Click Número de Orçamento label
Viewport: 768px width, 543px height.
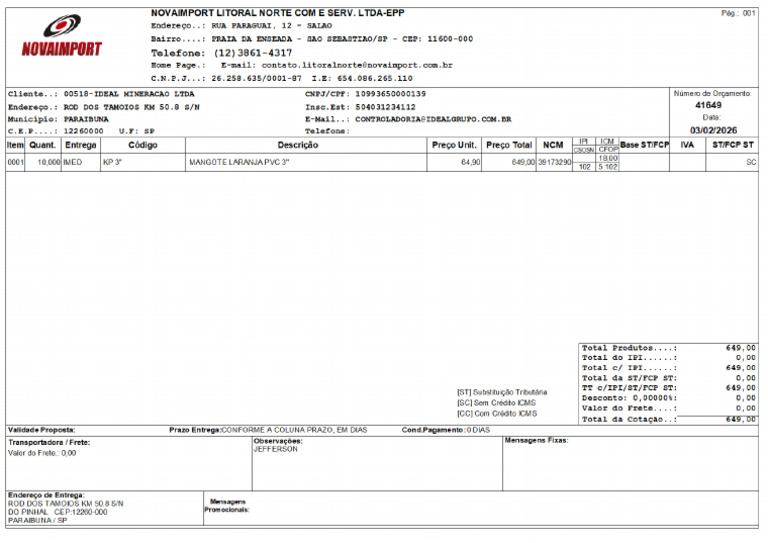point(713,93)
